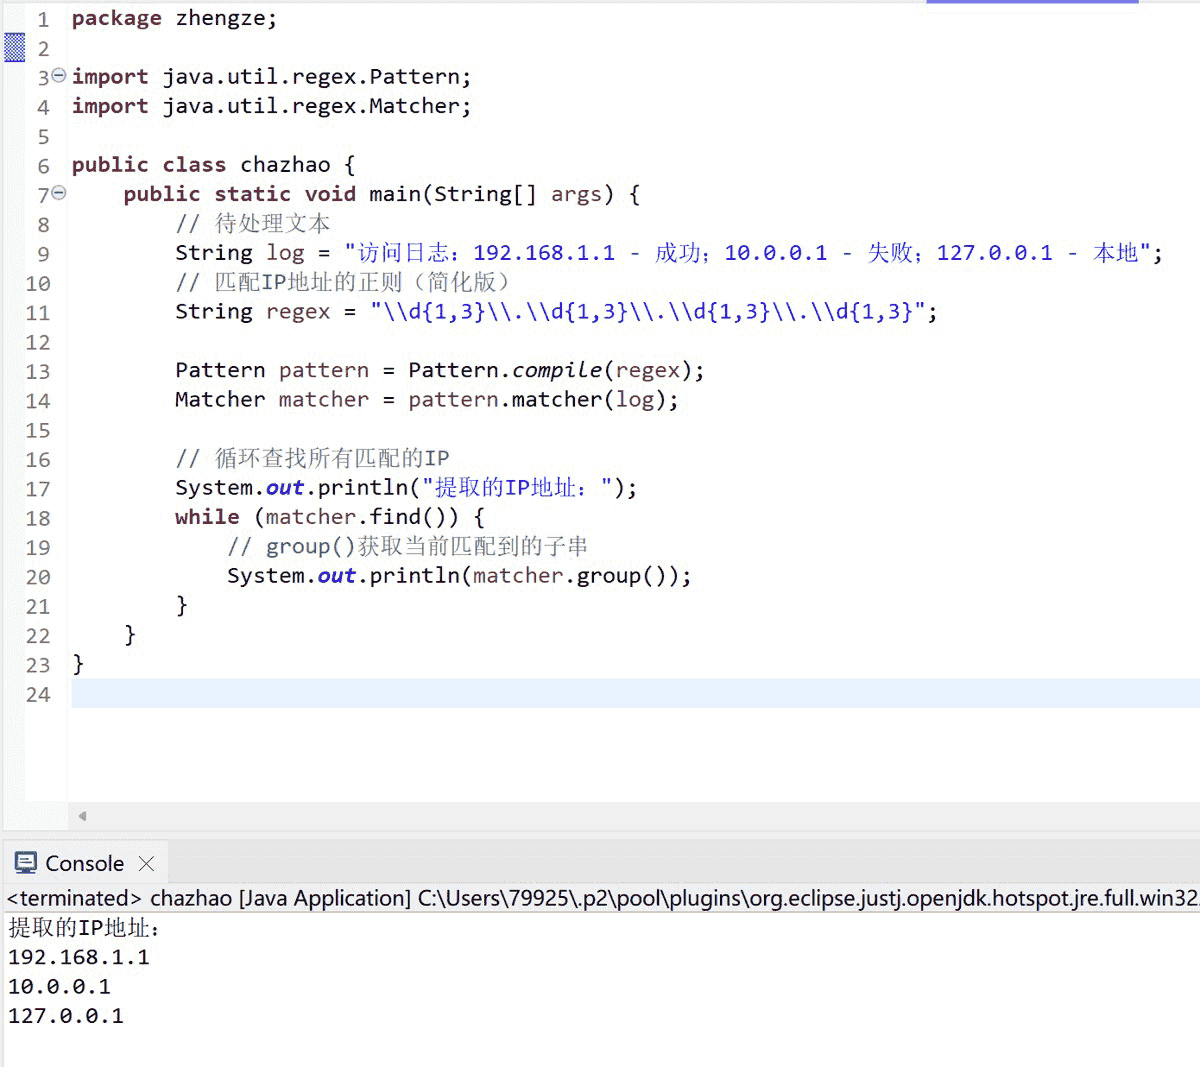The image size is (1200, 1067).
Task: Click matcher.group() on line 20
Action: tap(569, 576)
